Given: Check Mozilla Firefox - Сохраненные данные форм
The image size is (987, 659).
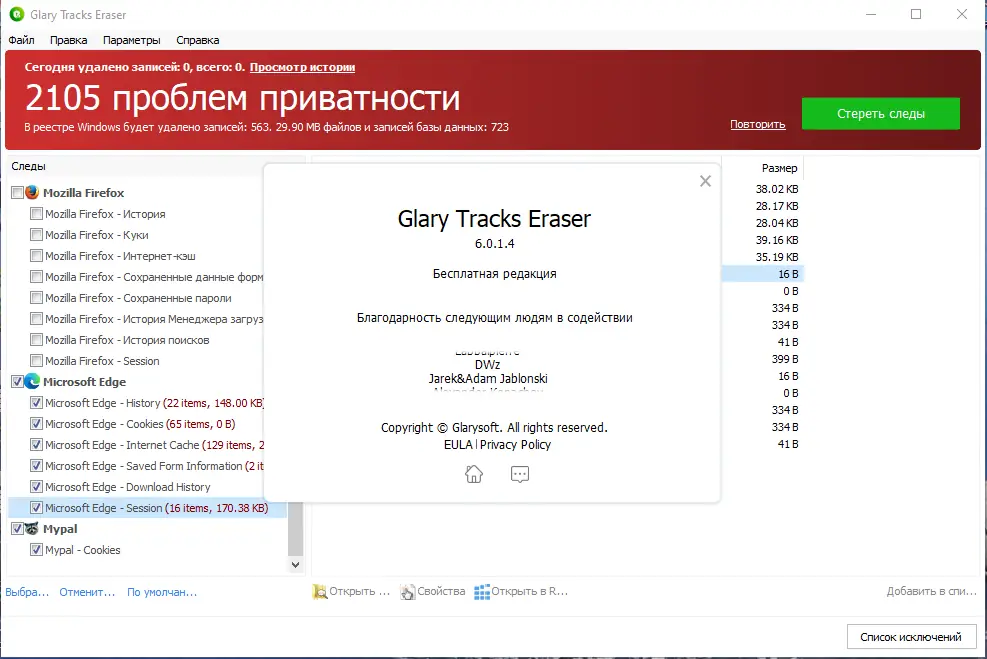Looking at the screenshot, I should click(x=37, y=277).
